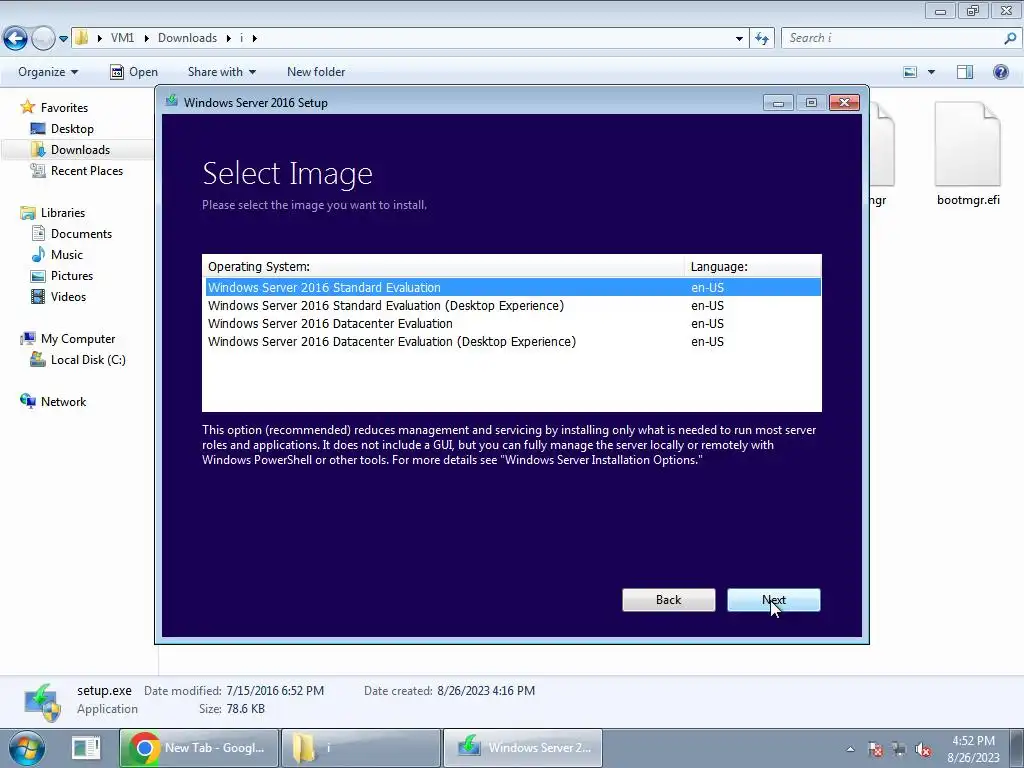Click Open in the Explorer toolbar

pyautogui.click(x=134, y=72)
